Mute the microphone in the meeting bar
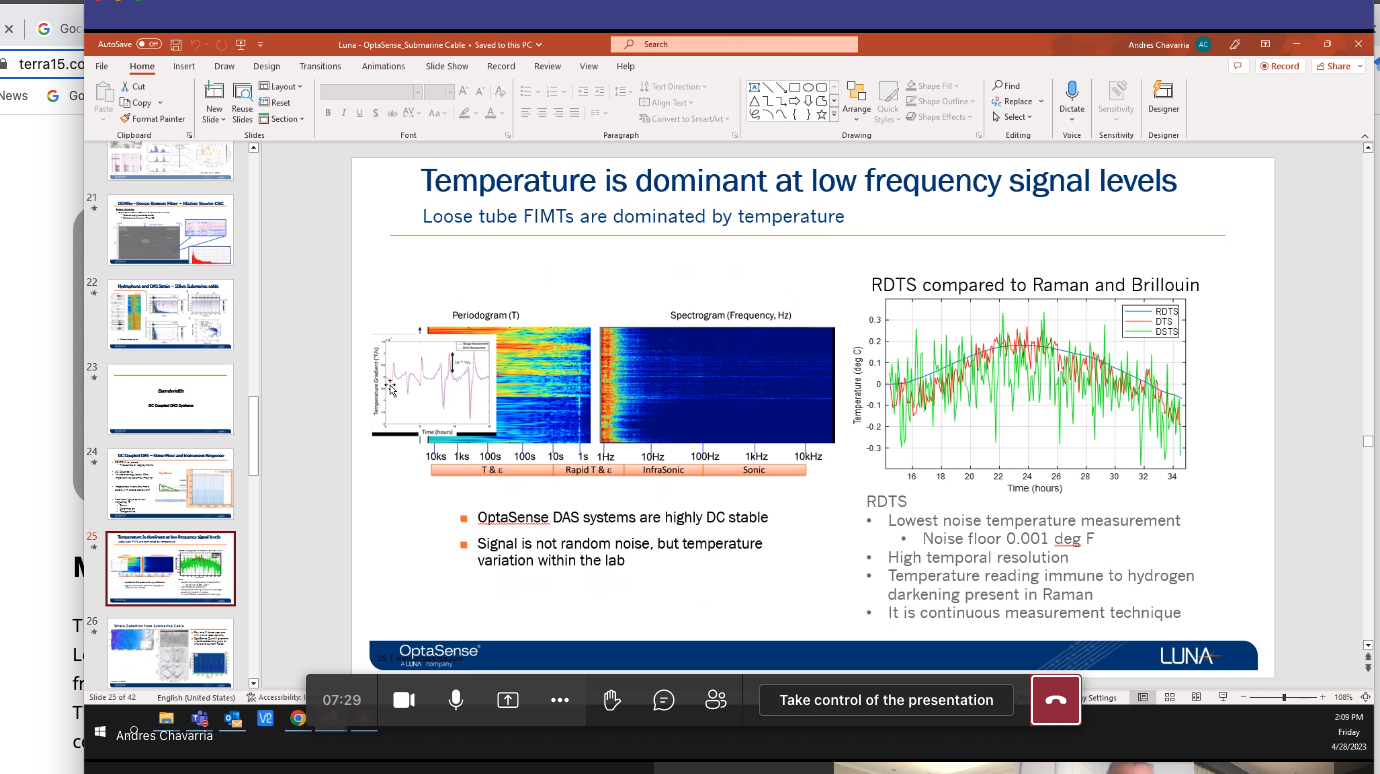 click(x=456, y=700)
